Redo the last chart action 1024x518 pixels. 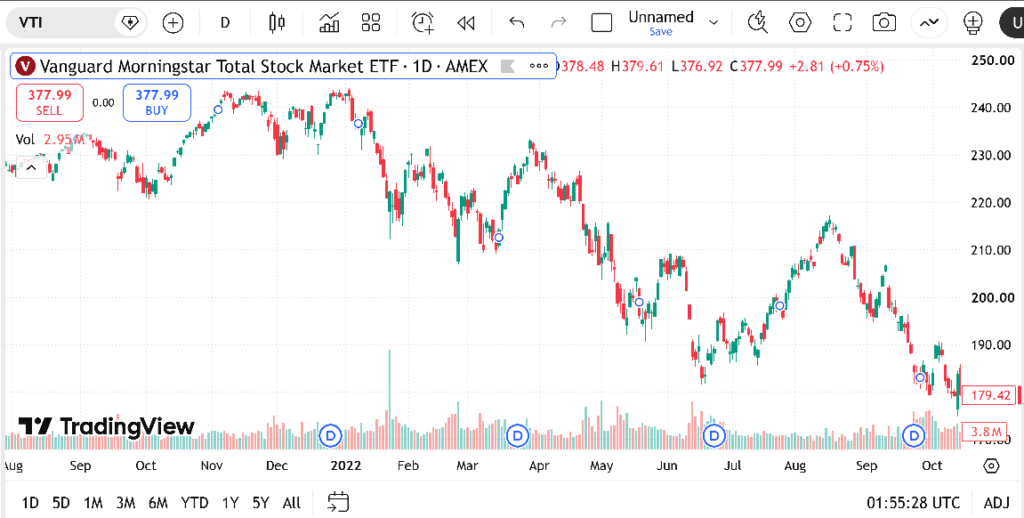click(558, 23)
